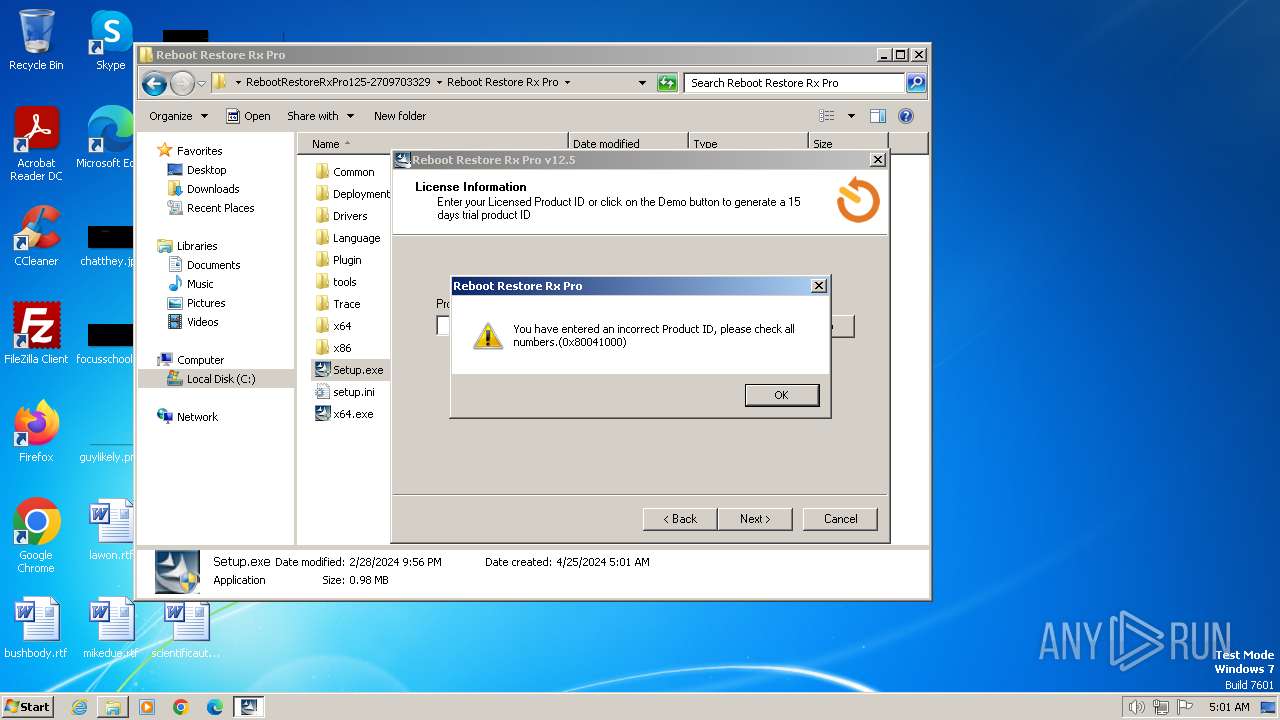1280x720 pixels.
Task: Click the taskbar clock showing 5:01 AM
Action: 1229,707
